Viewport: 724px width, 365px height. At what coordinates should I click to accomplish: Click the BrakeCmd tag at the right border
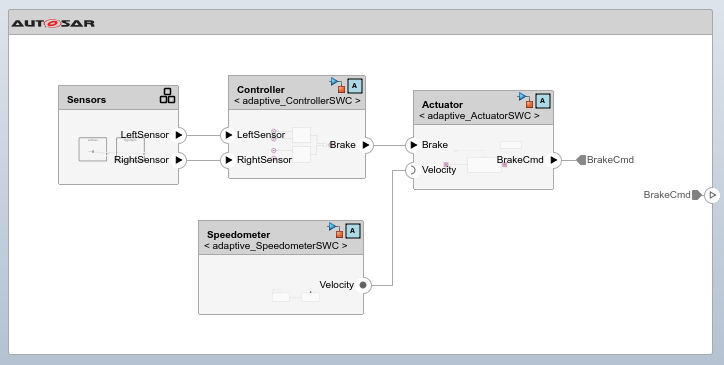pos(673,195)
